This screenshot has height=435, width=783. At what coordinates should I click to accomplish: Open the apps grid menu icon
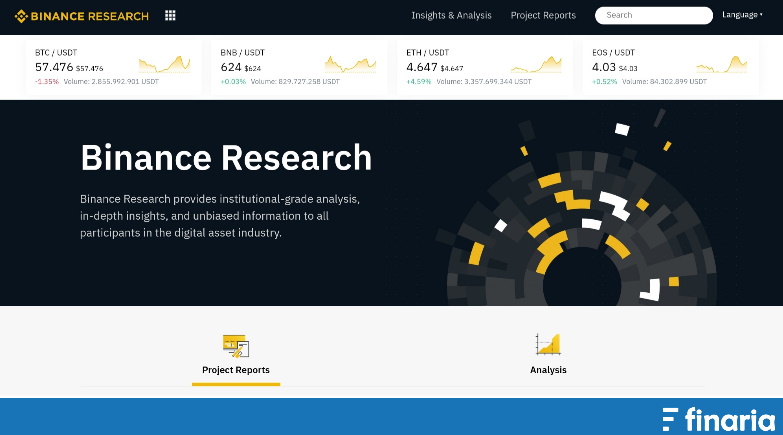pyautogui.click(x=170, y=15)
